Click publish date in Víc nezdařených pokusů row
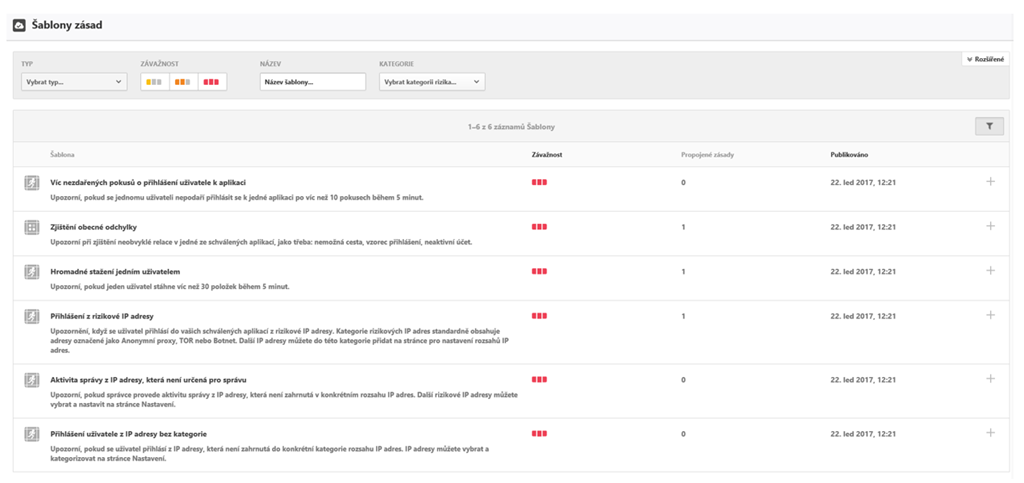 [863, 182]
